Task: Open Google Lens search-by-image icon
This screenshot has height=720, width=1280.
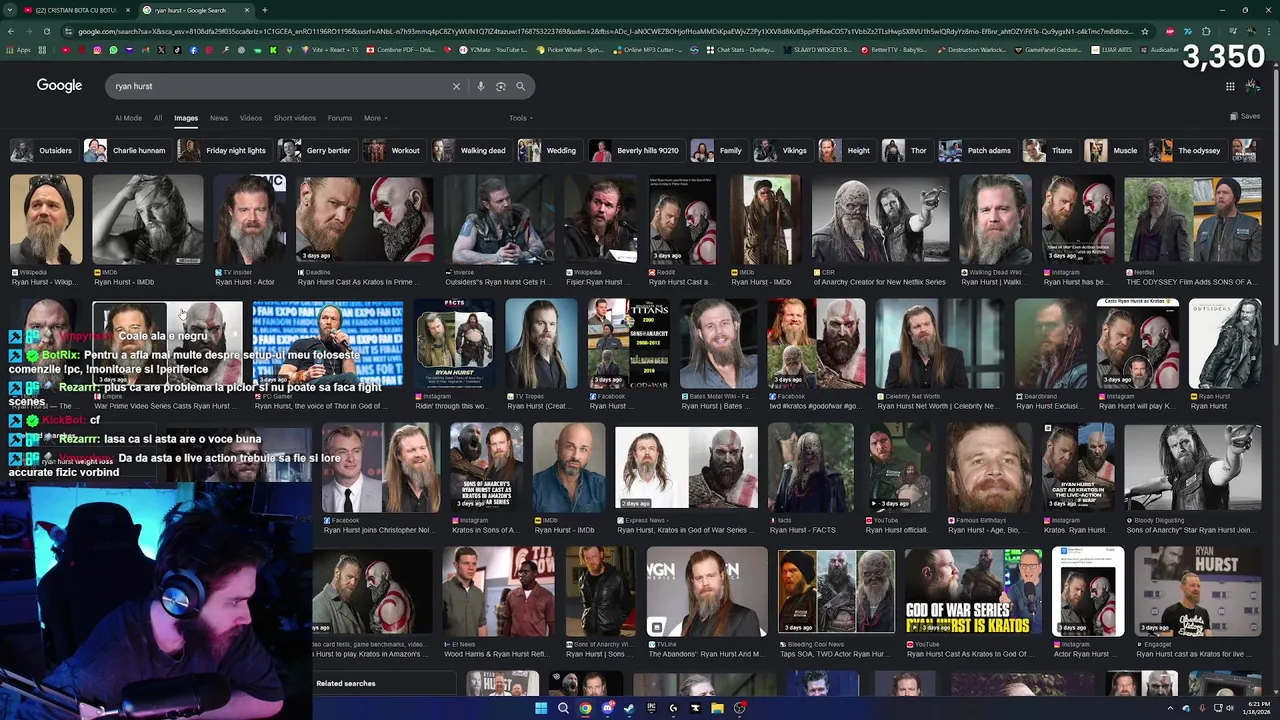Action: (501, 86)
